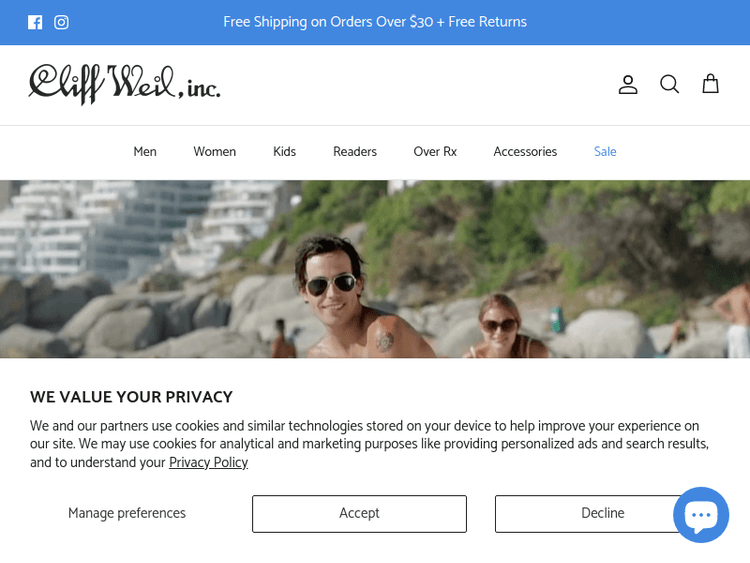Select the Readers menu item
Screen dimensions: 750x563
[x=355, y=152]
